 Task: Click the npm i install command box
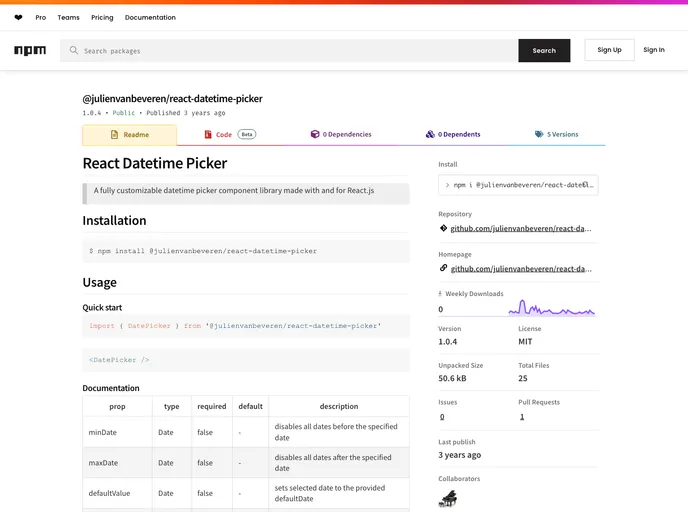[518, 185]
